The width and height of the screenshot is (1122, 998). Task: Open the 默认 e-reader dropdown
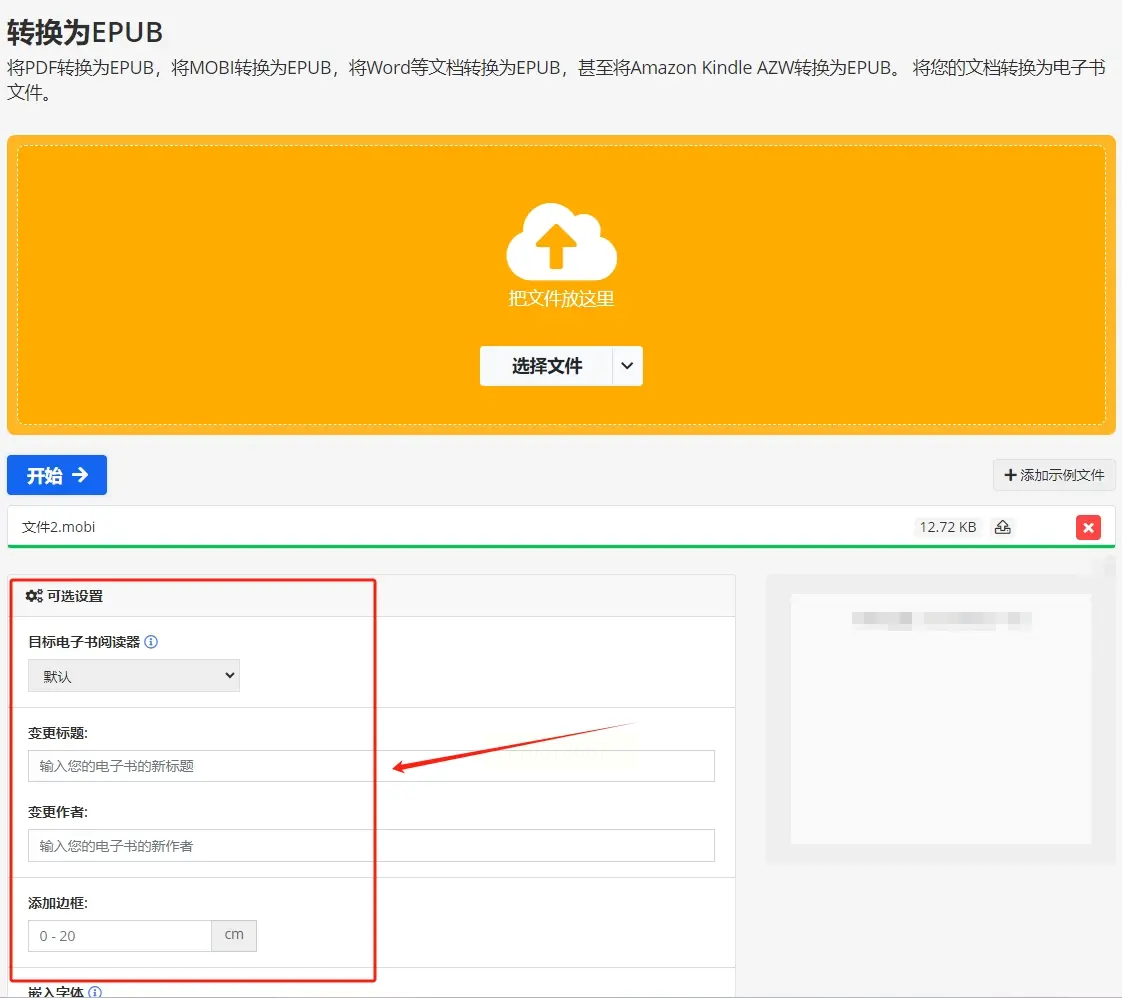click(x=134, y=676)
